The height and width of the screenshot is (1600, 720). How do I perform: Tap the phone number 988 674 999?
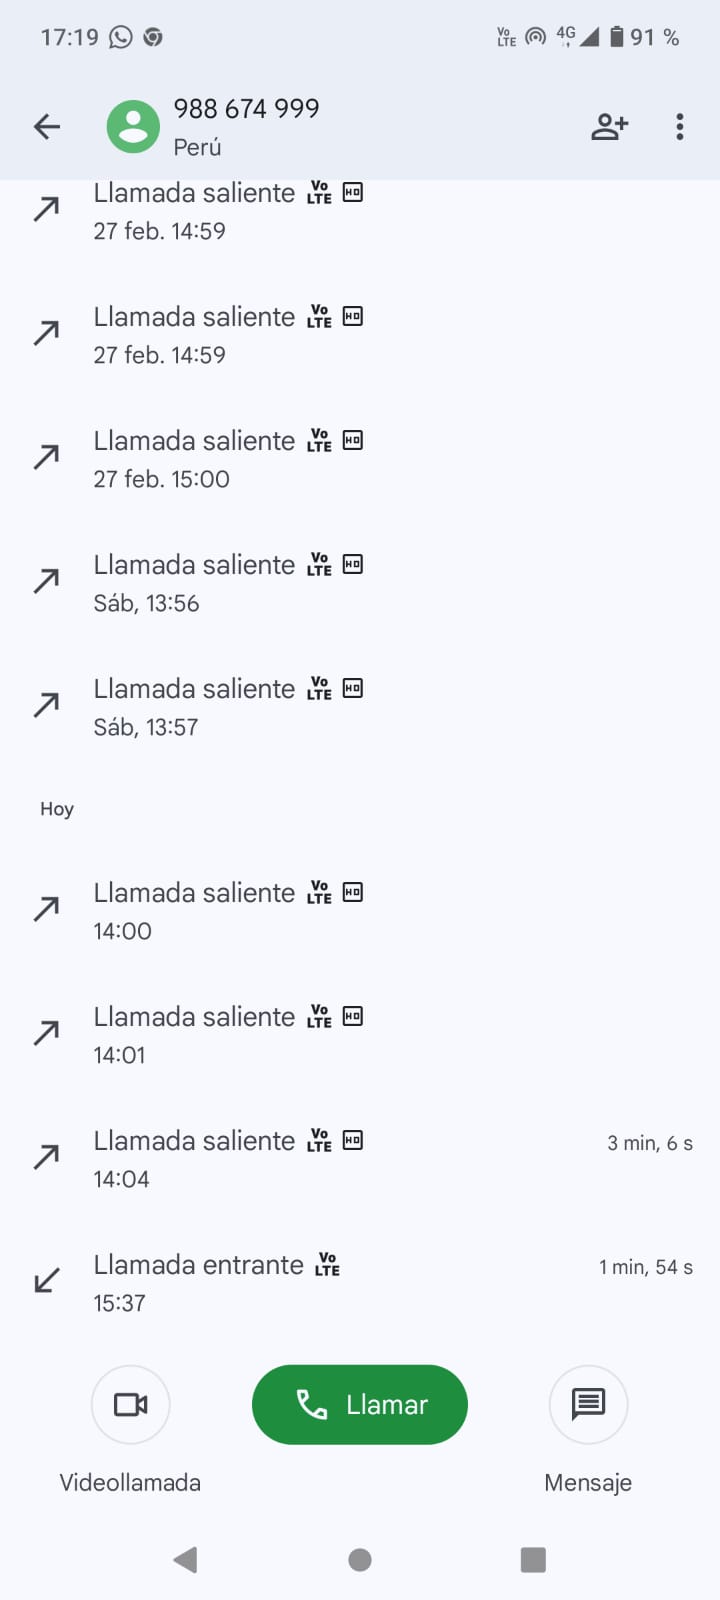pos(246,109)
